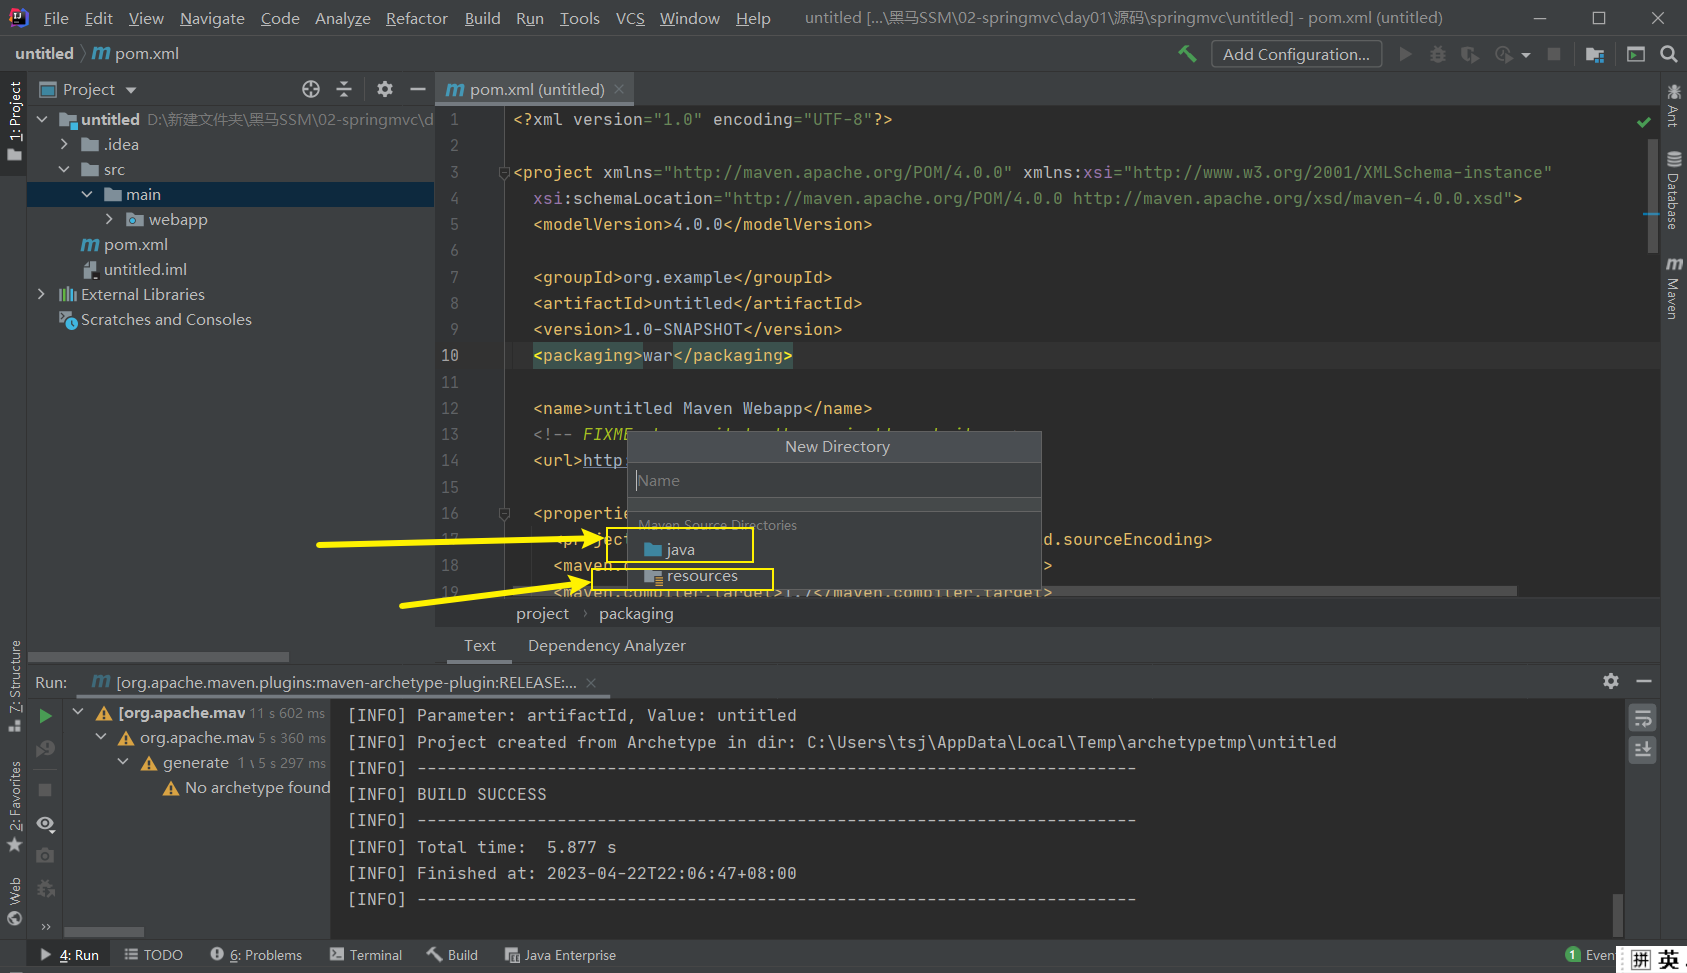Collapse the untitled project root node
Viewport: 1687px width, 973px height.
point(43,119)
